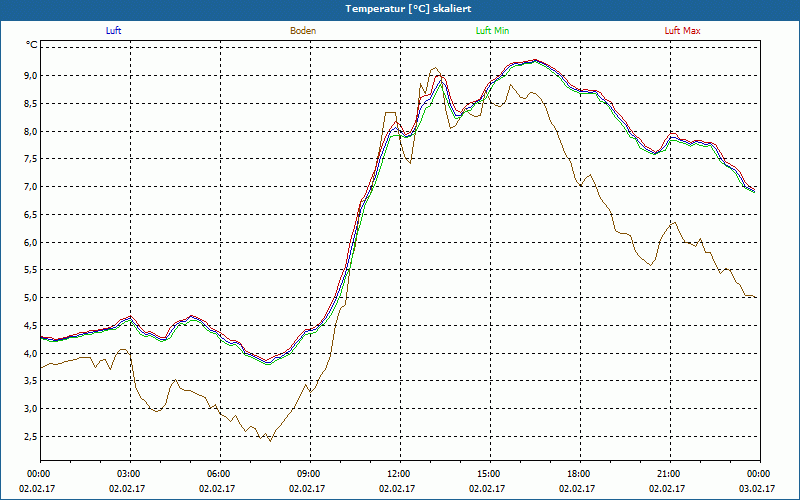Click the 'Luft' legend label

click(x=113, y=31)
